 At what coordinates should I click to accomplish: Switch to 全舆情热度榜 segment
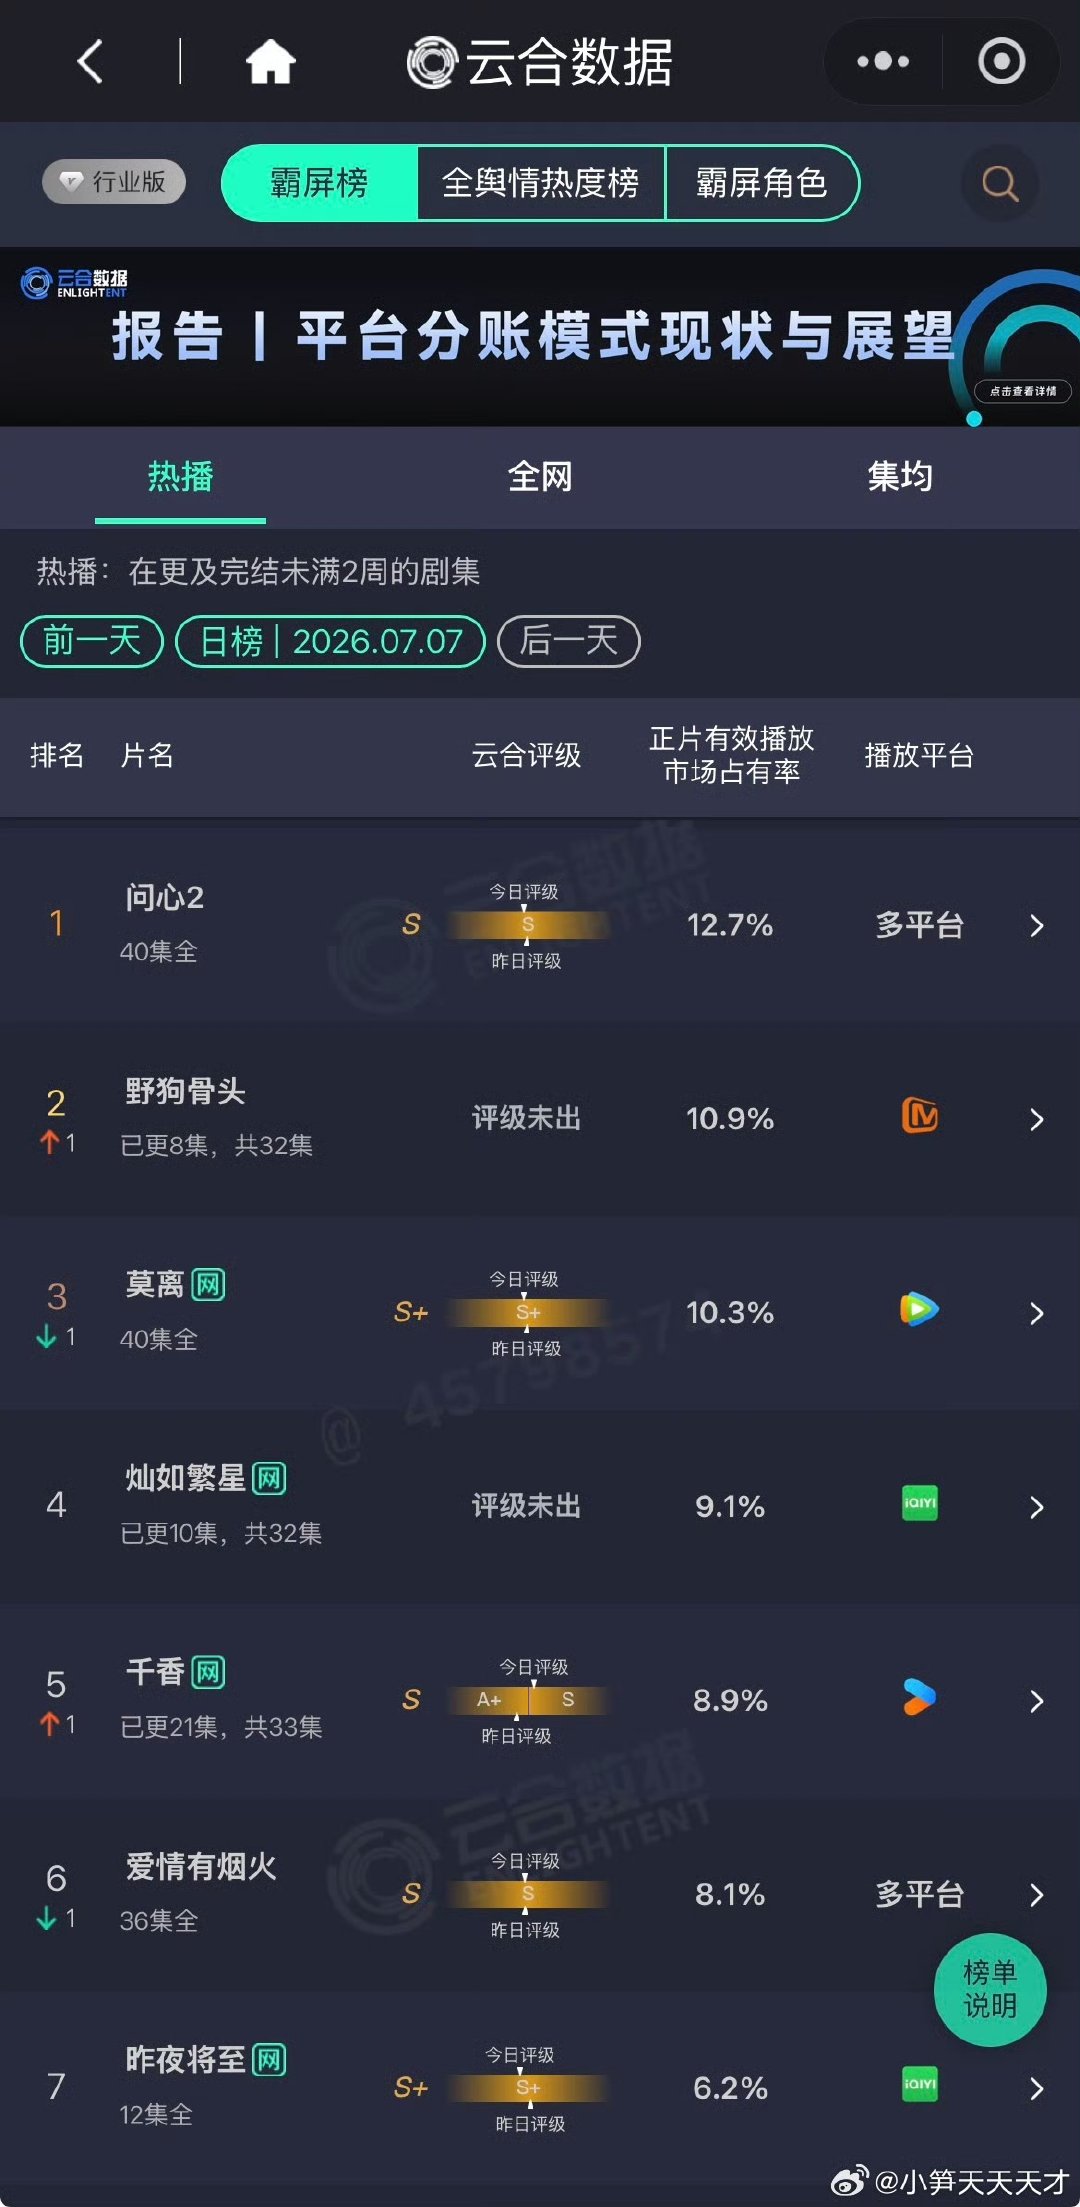pos(540,183)
